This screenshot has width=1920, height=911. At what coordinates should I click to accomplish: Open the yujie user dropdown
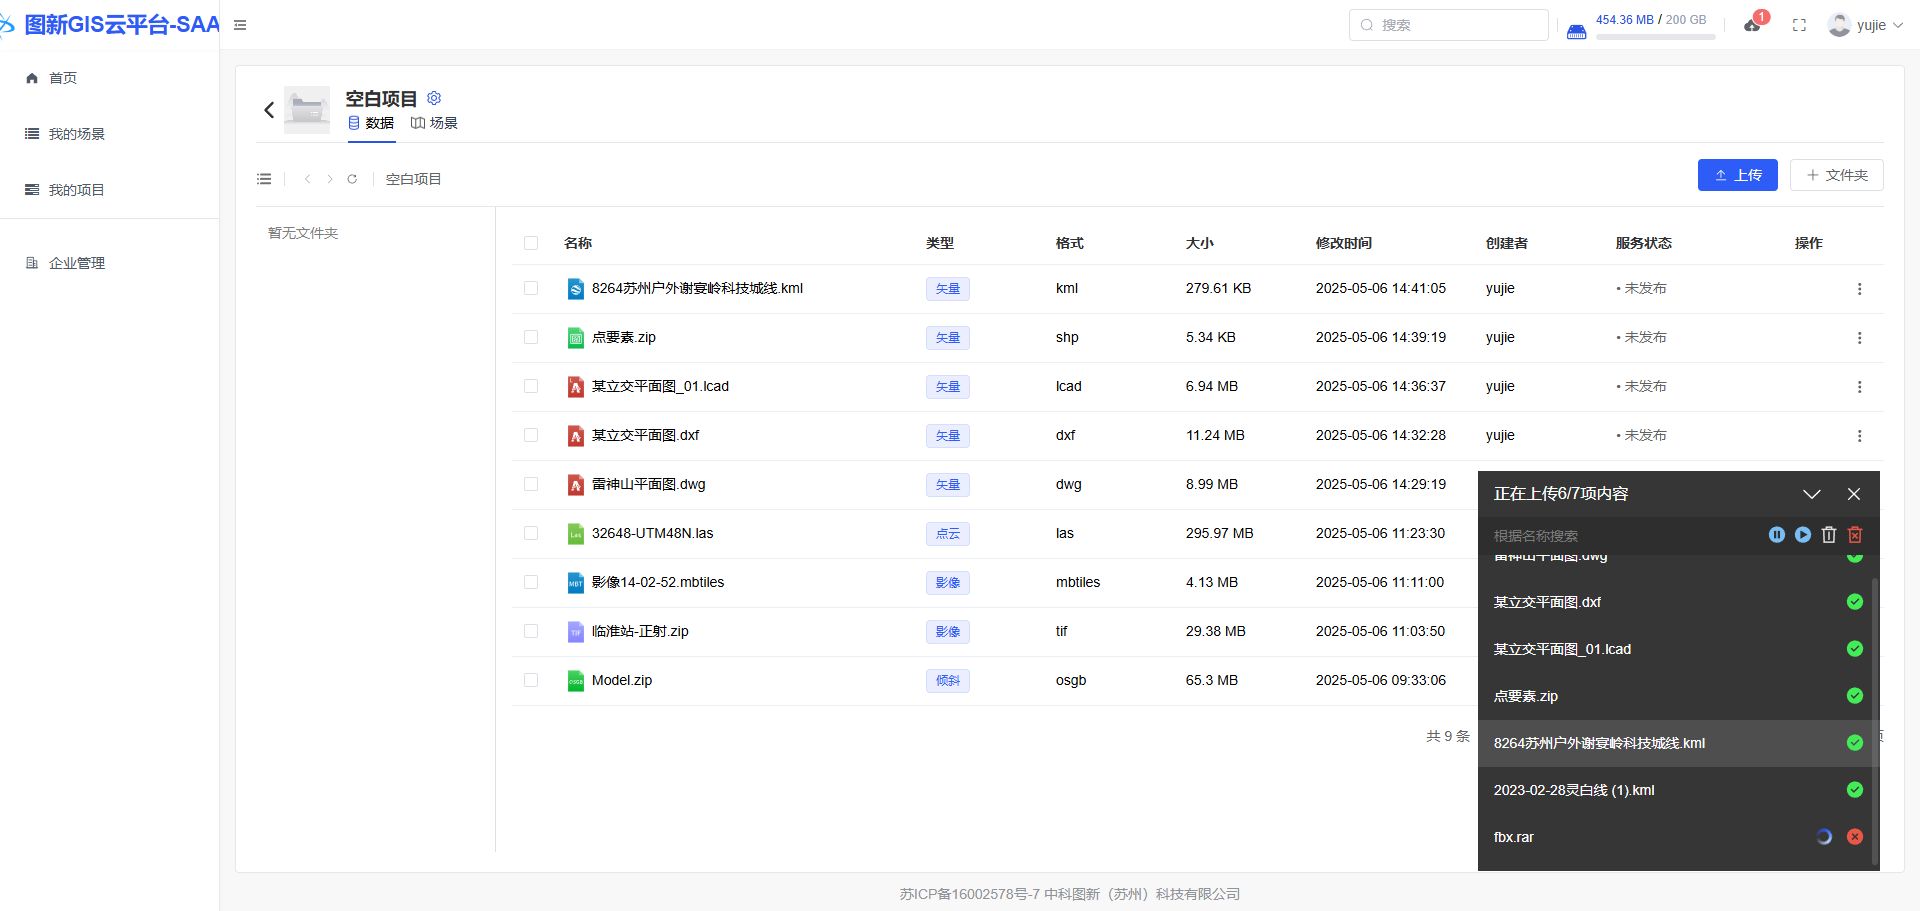point(1866,25)
